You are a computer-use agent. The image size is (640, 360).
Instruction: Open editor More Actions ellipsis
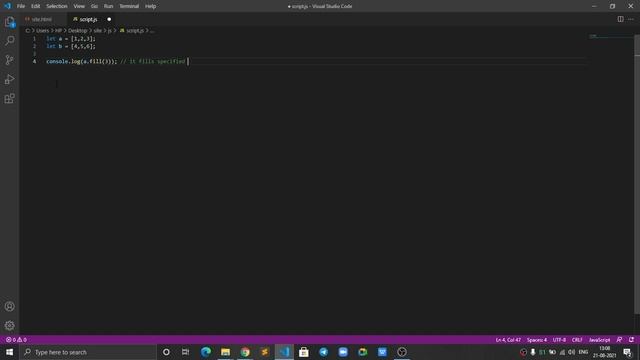tap(631, 19)
